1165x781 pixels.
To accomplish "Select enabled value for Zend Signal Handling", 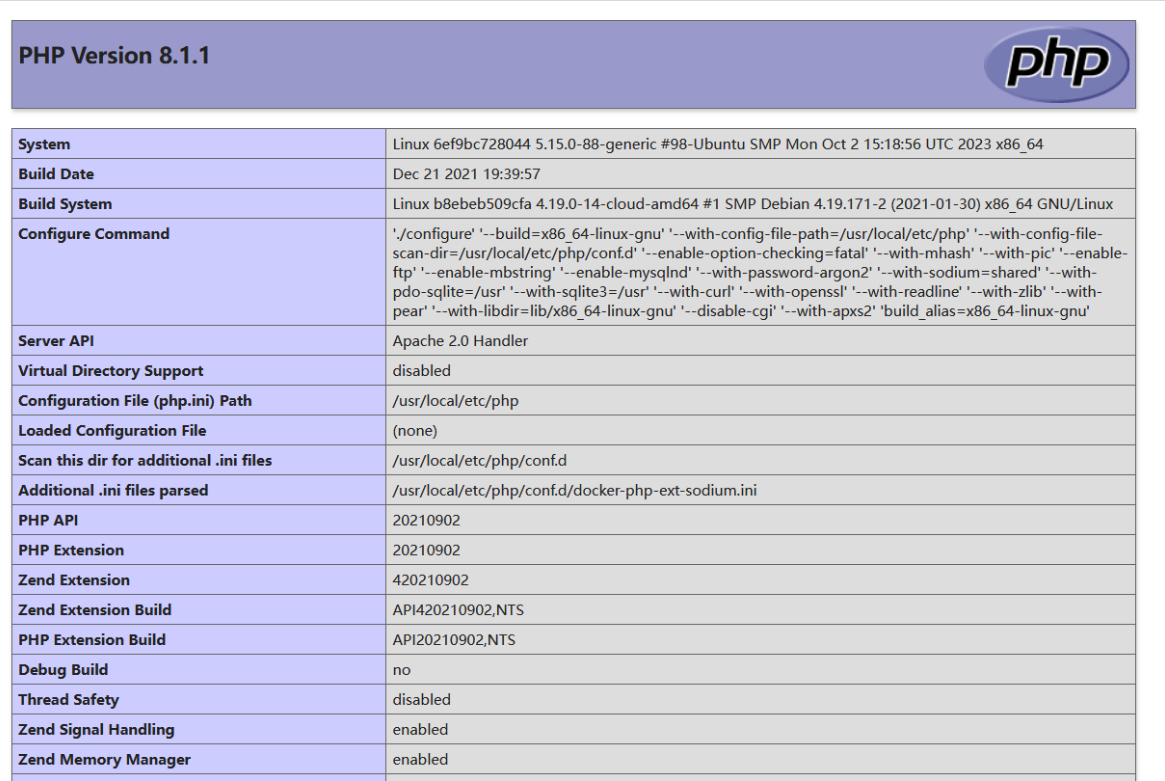I will click(x=421, y=730).
